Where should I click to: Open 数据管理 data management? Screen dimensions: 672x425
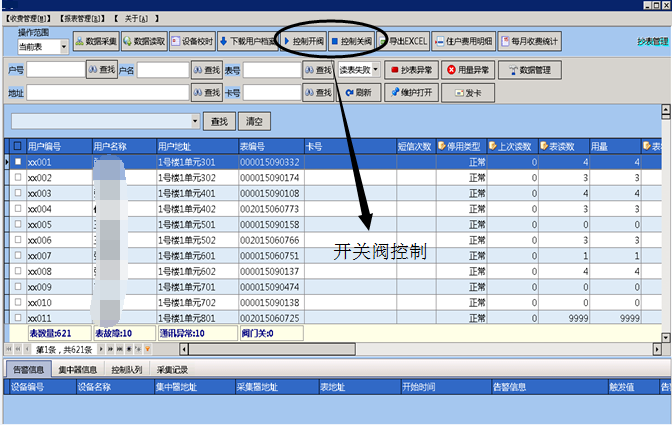pos(530,70)
